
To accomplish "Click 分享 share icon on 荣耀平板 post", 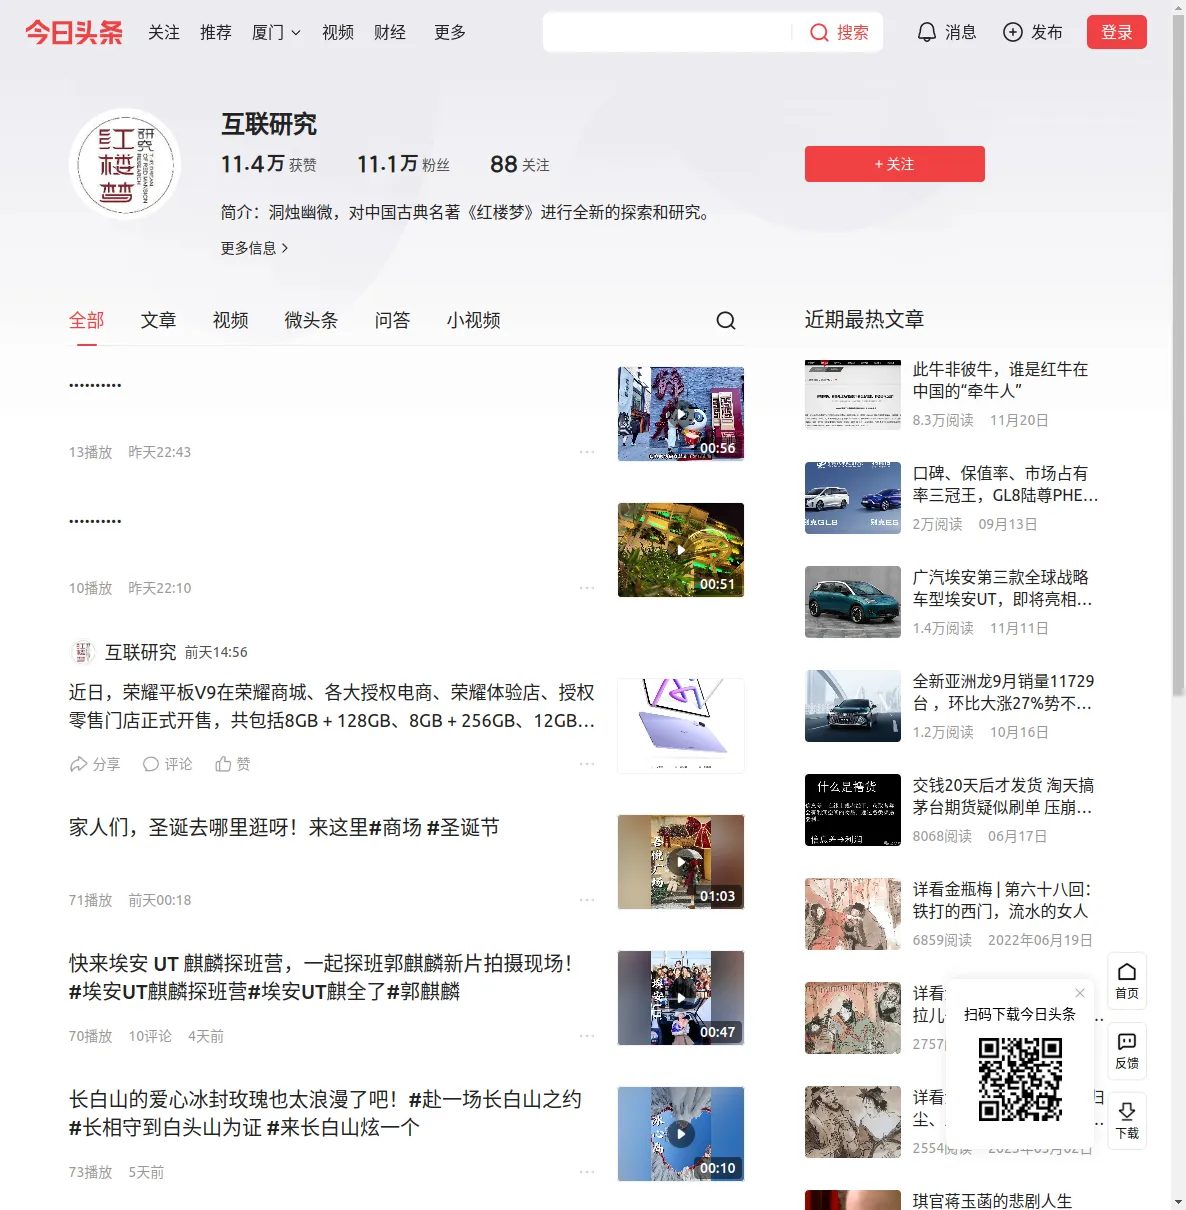I will click(x=94, y=764).
